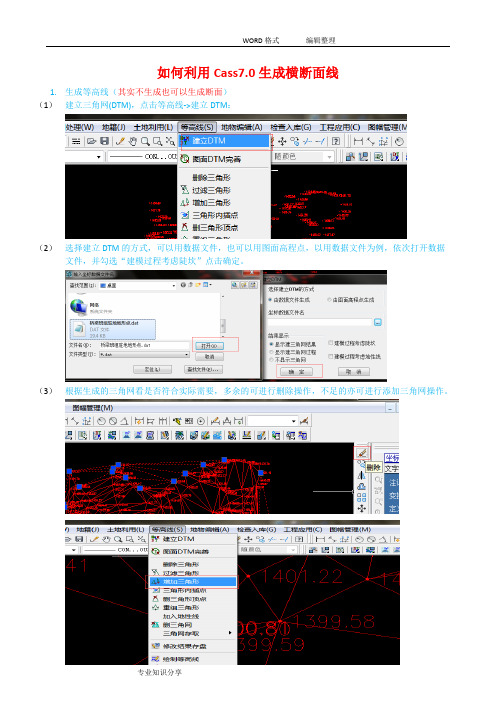
Task: Click 过滤三角形 in the first dropdown menu
Action: [225, 190]
